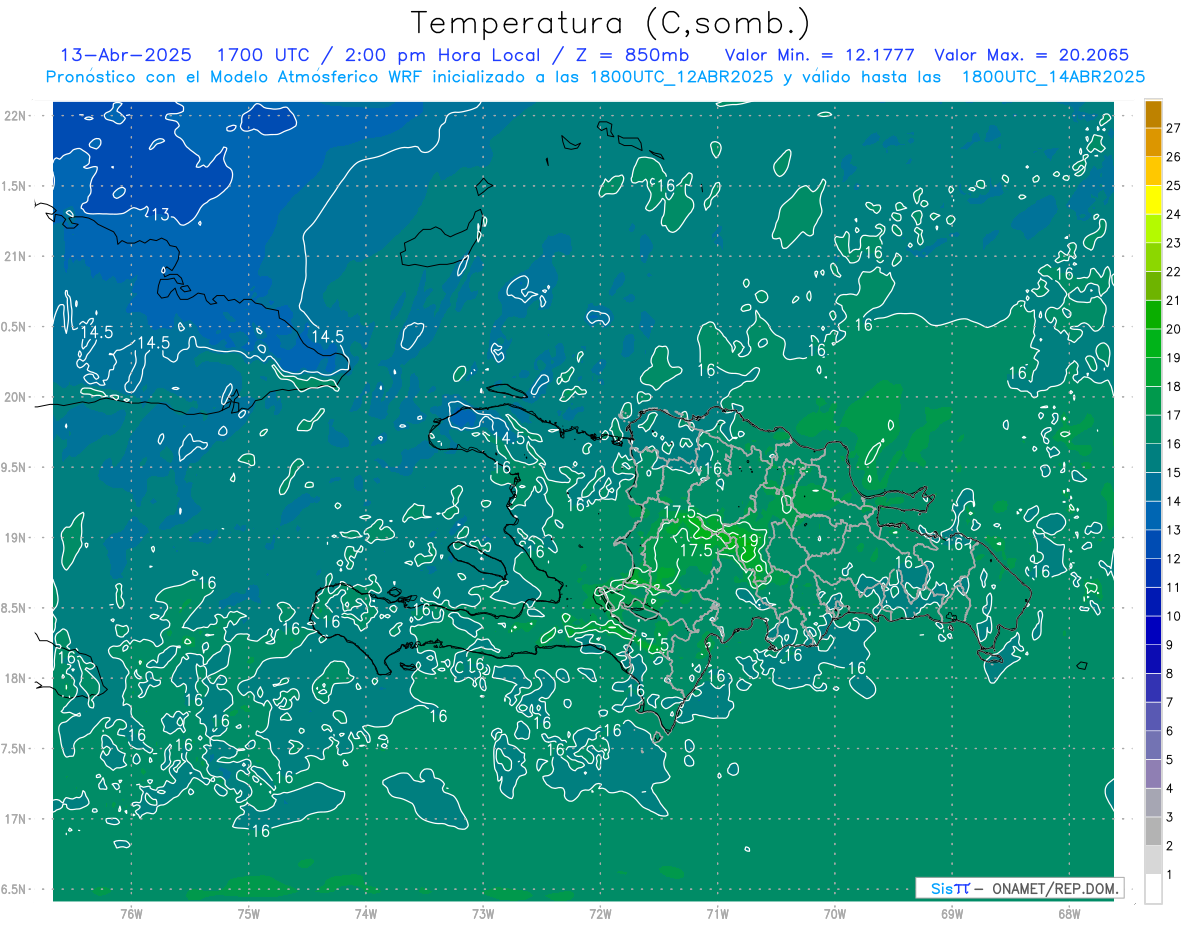
Task: Click the '17N' latitude axis label
Action: [16, 819]
